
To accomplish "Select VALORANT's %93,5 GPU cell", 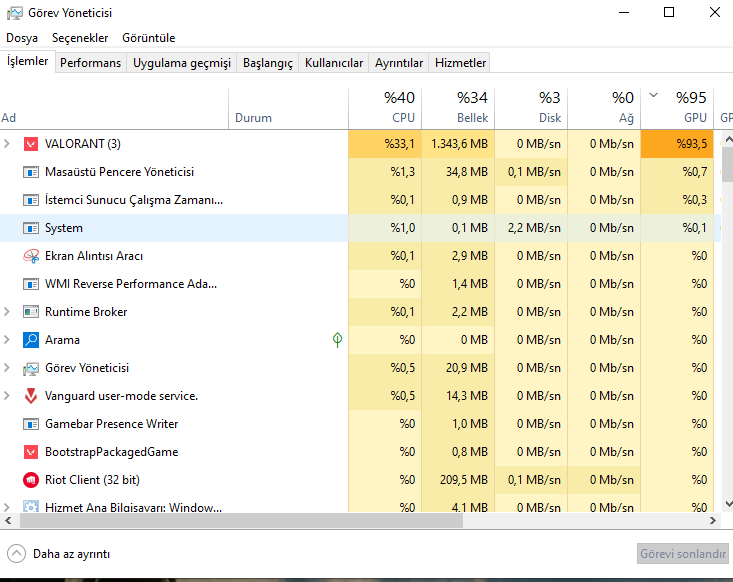I will pos(677,144).
